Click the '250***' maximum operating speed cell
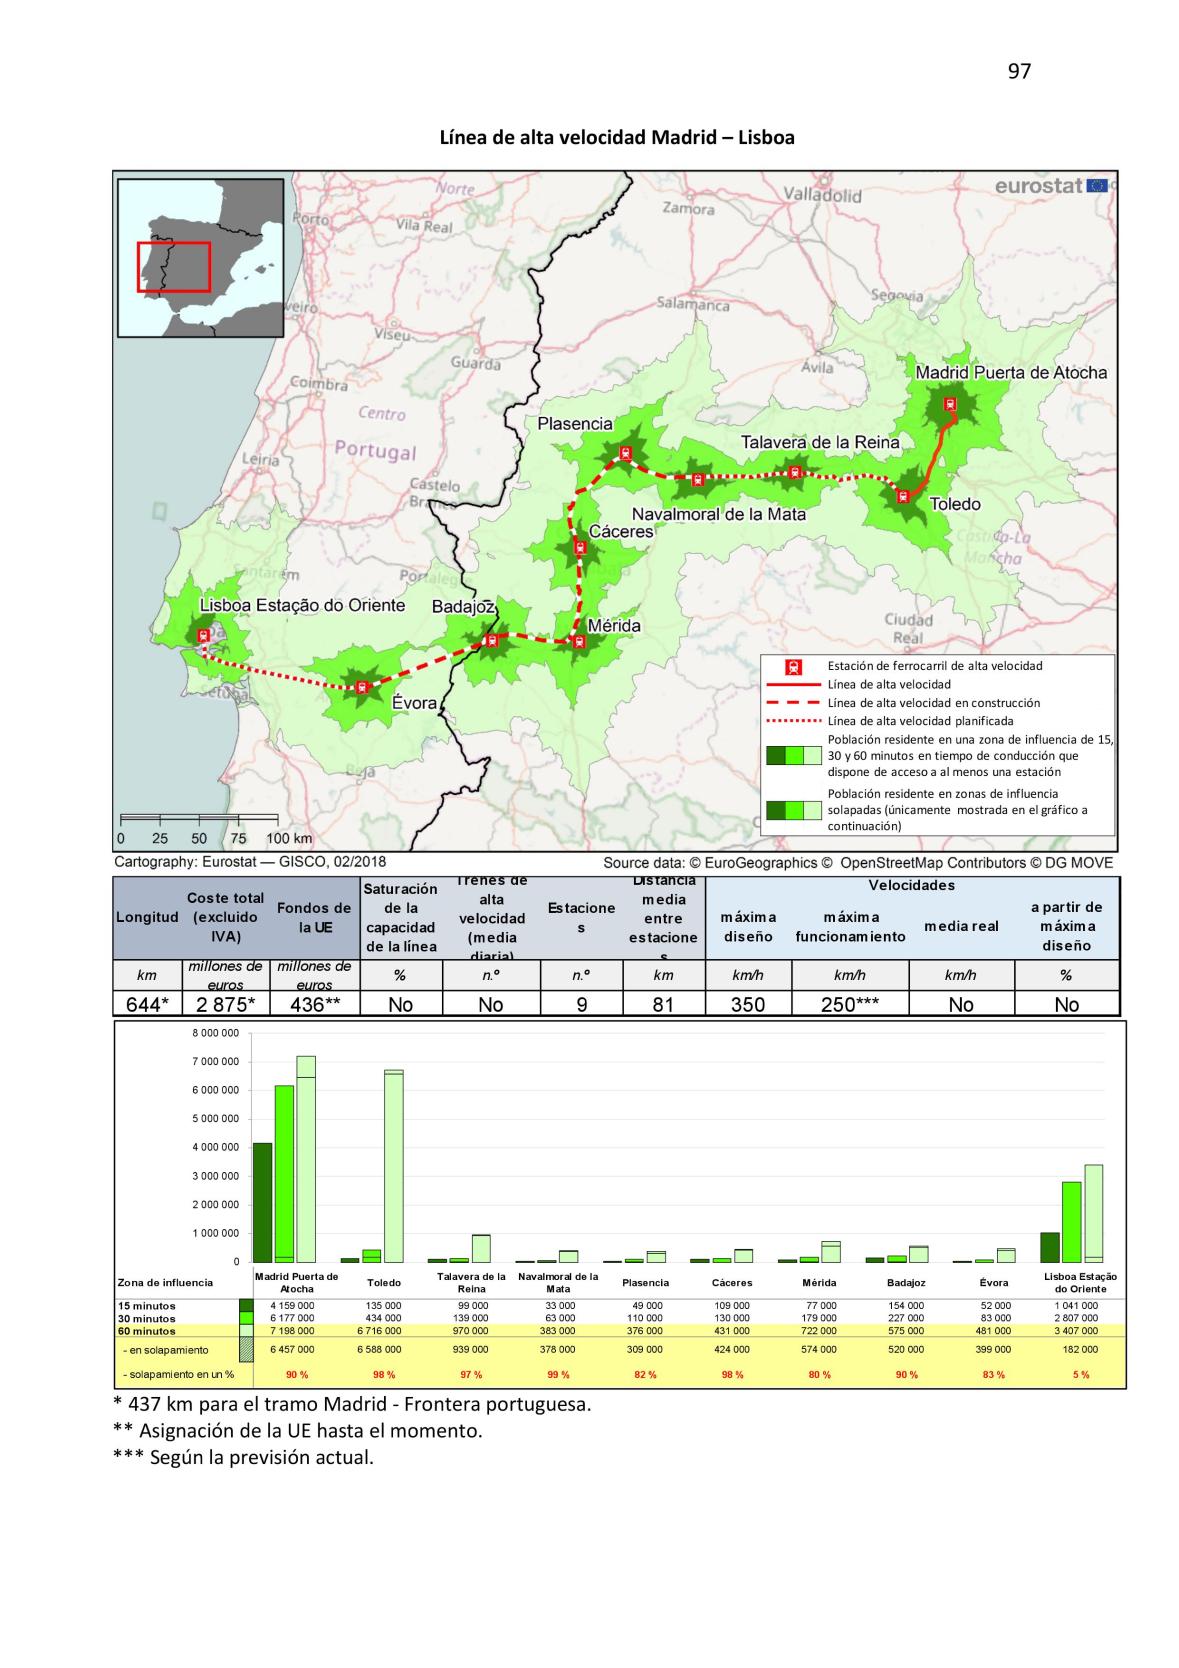Screen dimensions: 1179x1668 click(849, 1004)
